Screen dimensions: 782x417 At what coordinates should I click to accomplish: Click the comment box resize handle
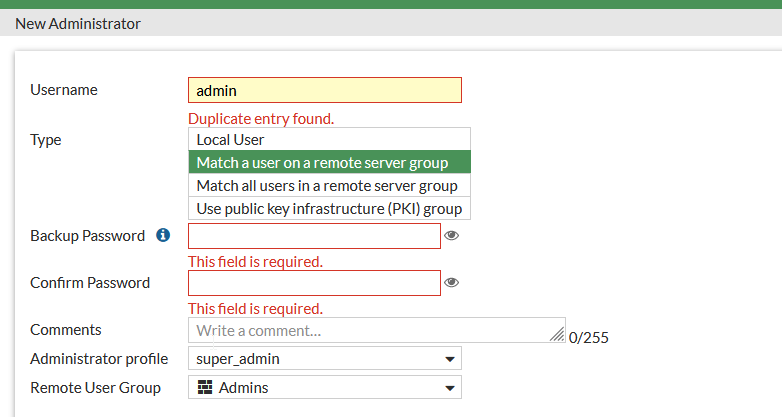pyautogui.click(x=558, y=337)
